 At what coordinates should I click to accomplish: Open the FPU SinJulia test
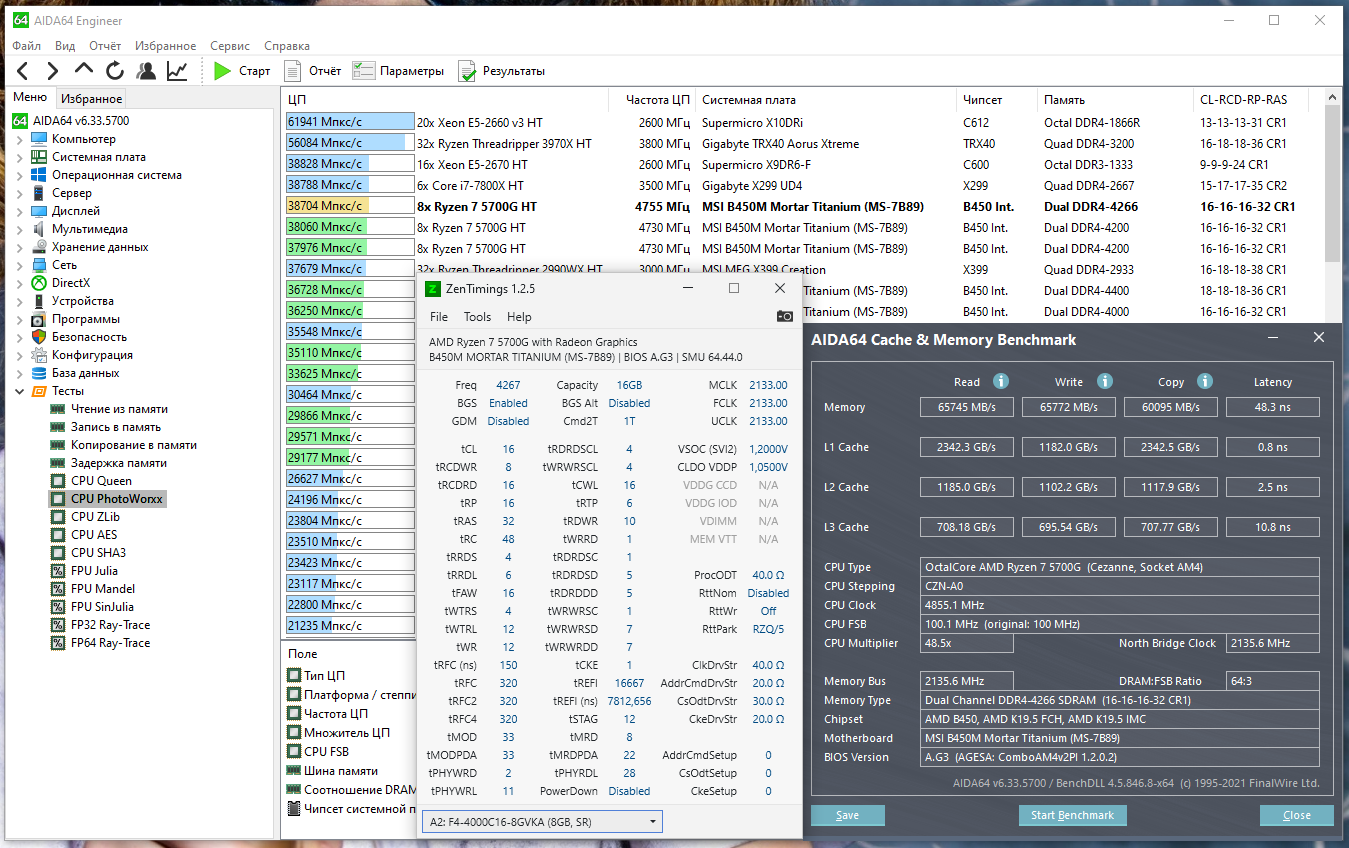103,607
